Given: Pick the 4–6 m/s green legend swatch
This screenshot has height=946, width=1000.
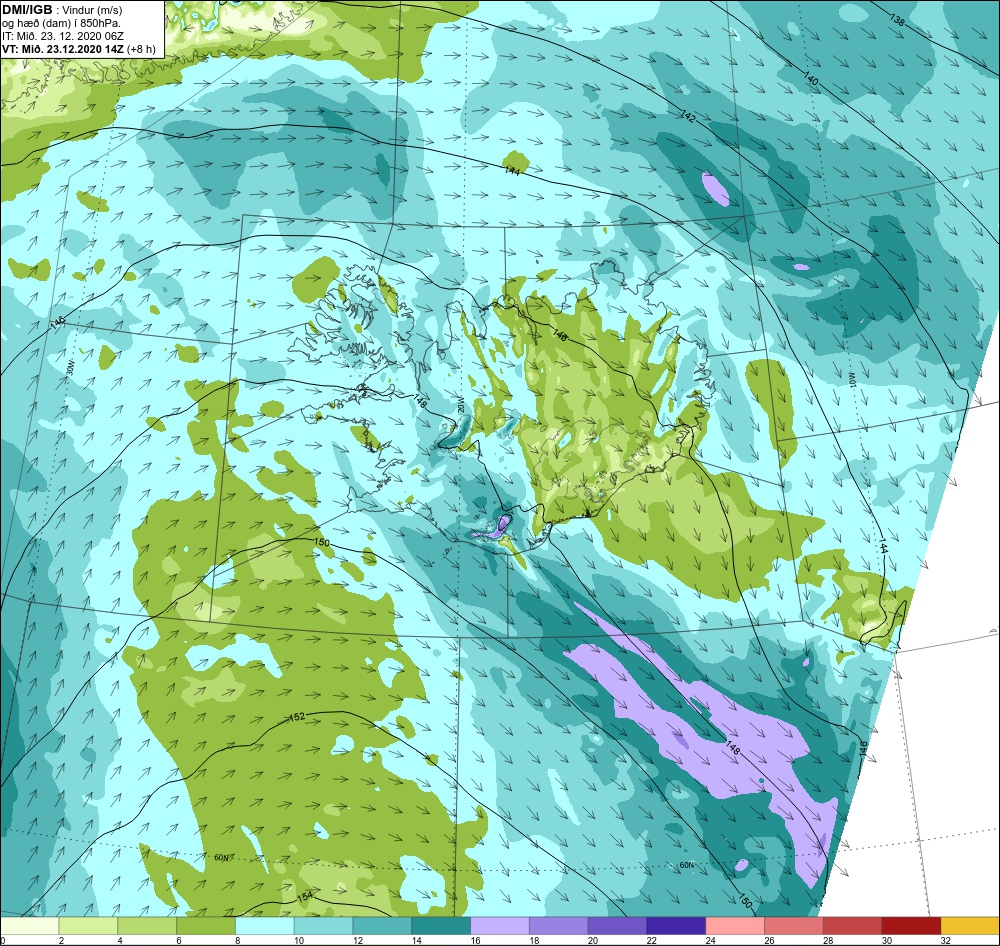Looking at the screenshot, I should coord(147,926).
